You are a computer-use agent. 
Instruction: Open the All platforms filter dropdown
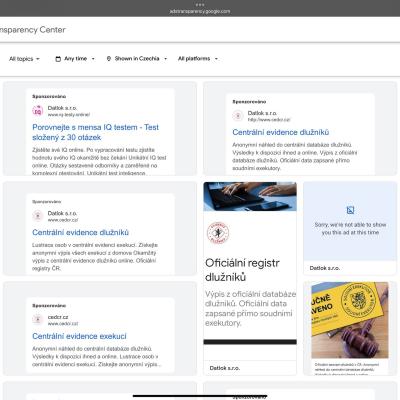198,59
